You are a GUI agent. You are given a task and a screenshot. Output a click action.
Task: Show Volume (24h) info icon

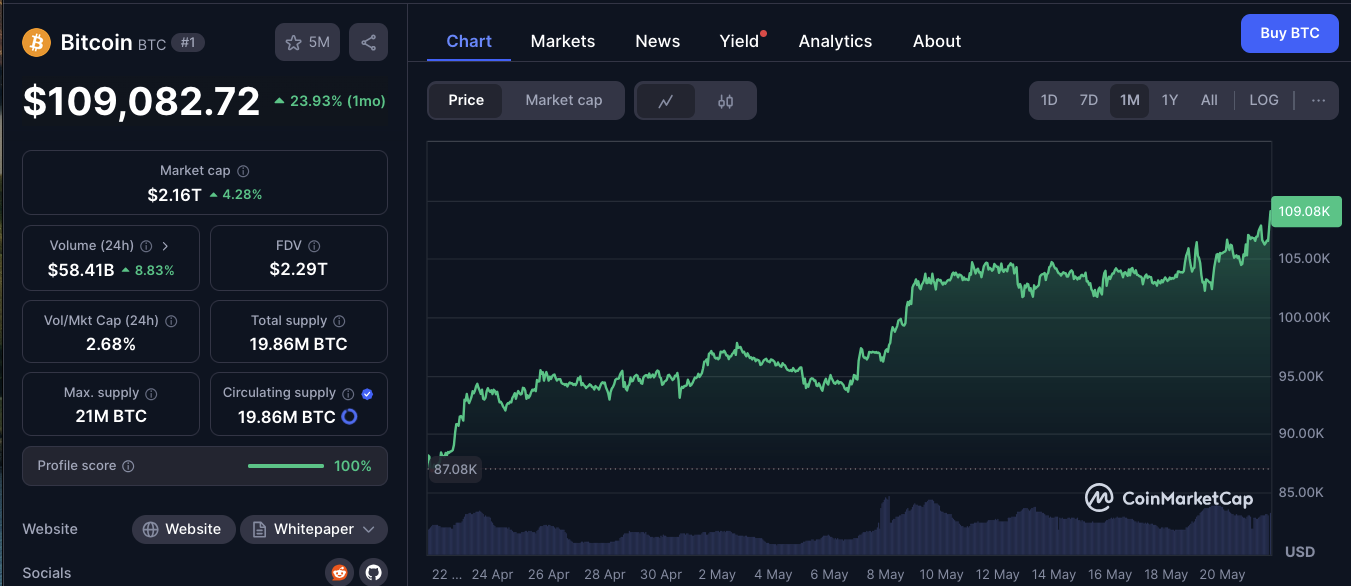[146, 246]
